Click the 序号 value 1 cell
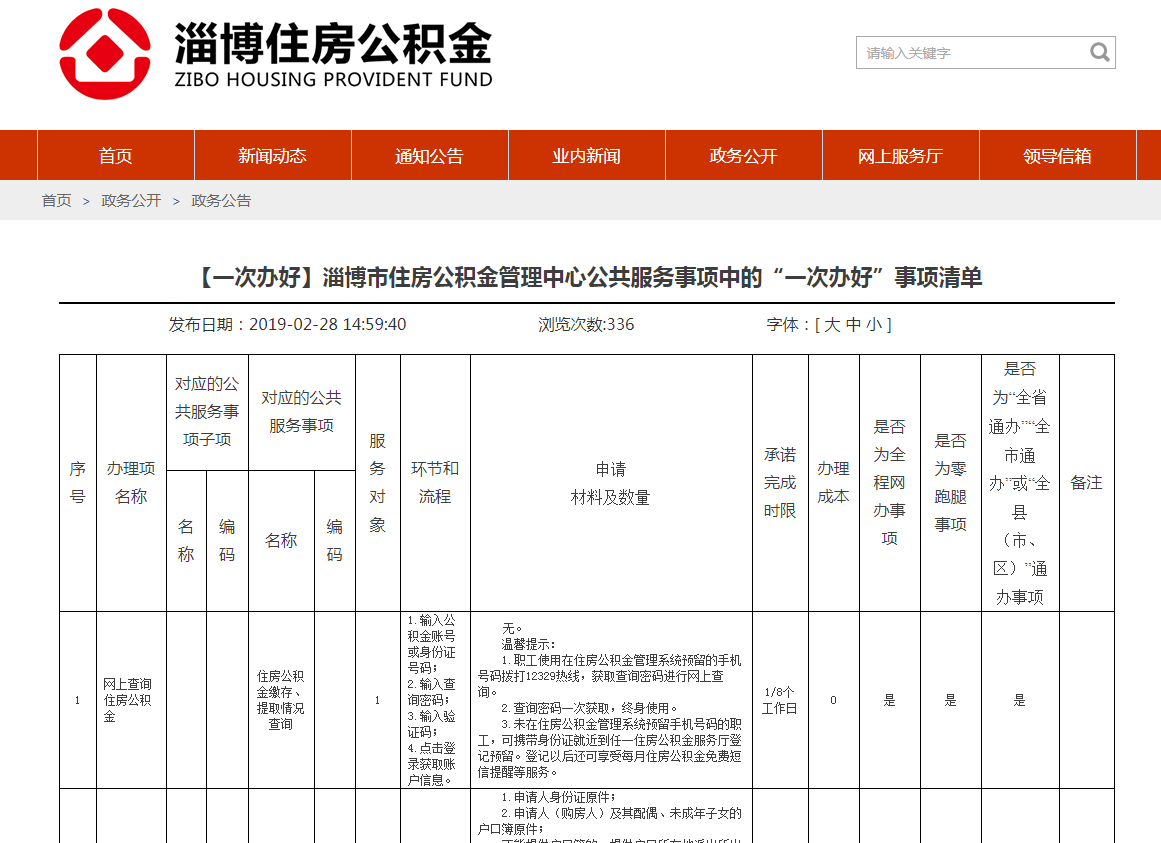The image size is (1161, 843). (x=78, y=700)
